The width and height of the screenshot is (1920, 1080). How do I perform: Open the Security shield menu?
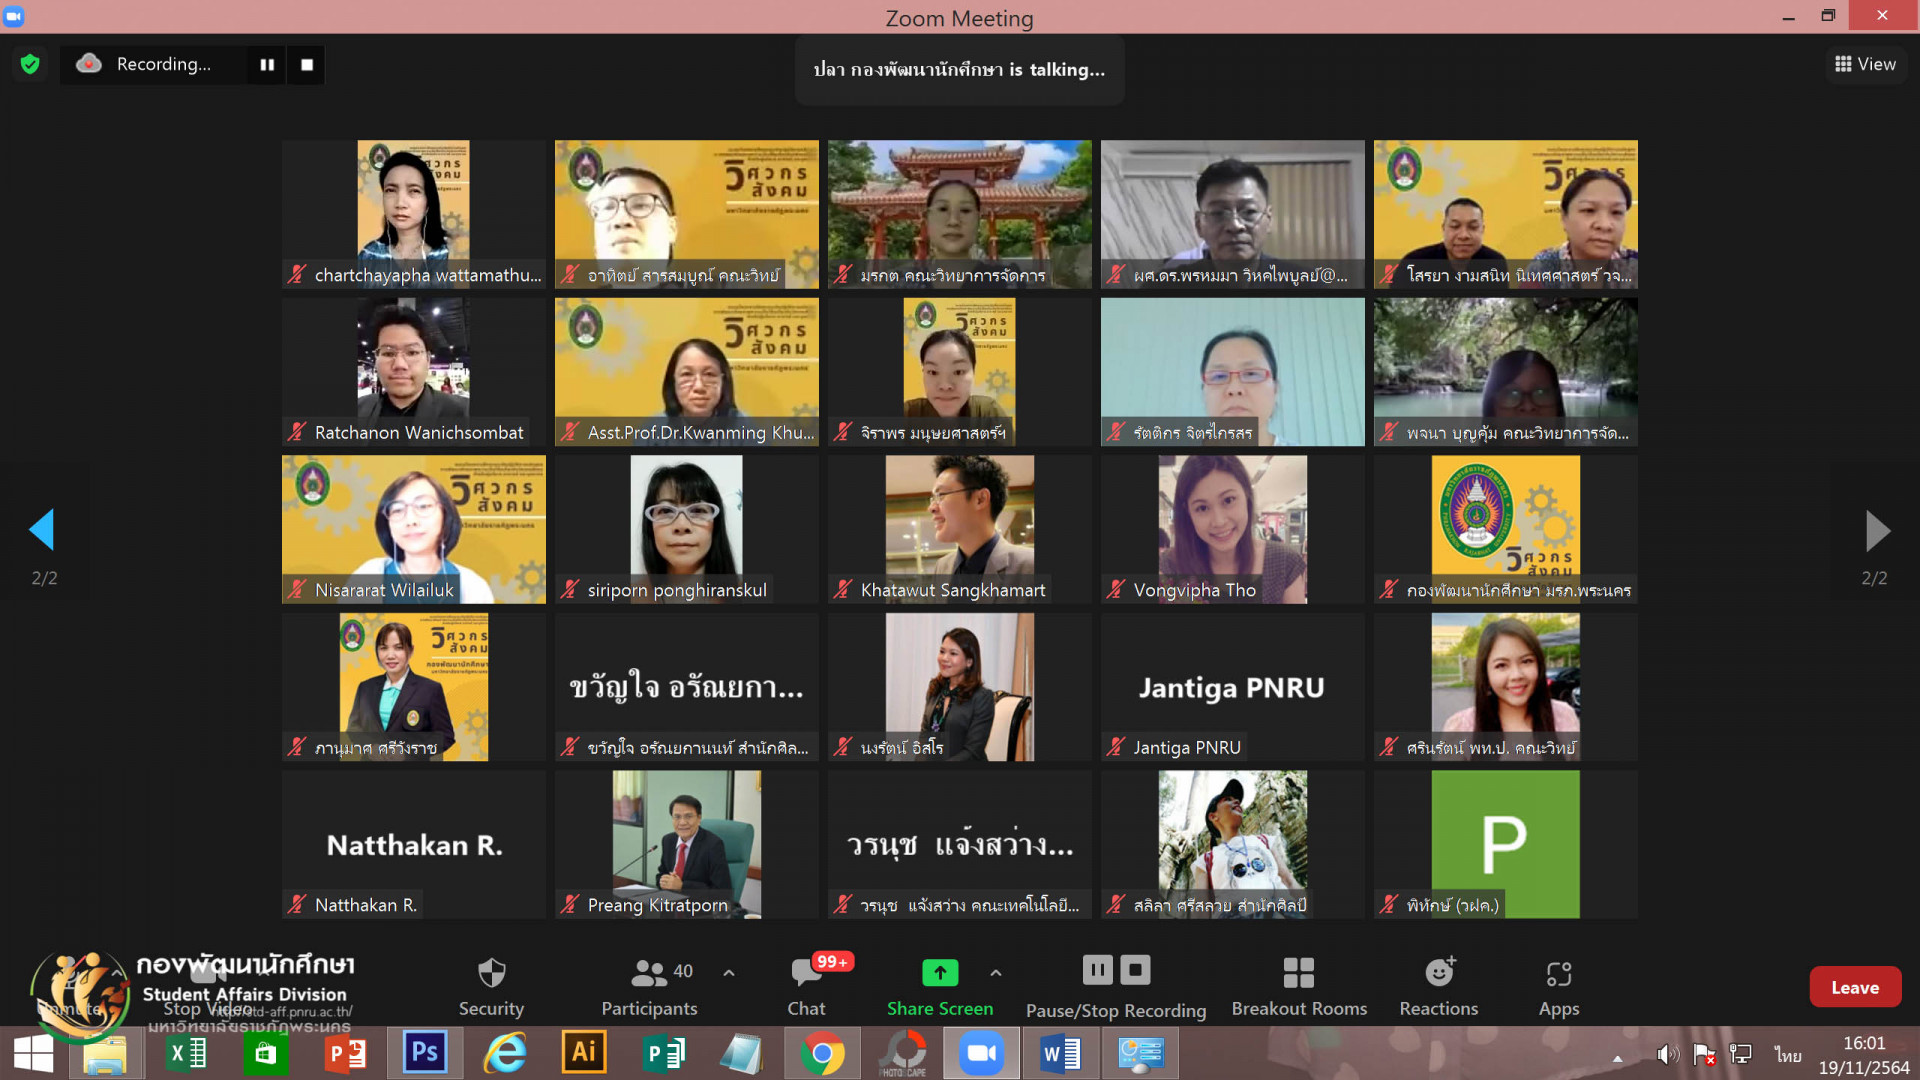click(491, 973)
